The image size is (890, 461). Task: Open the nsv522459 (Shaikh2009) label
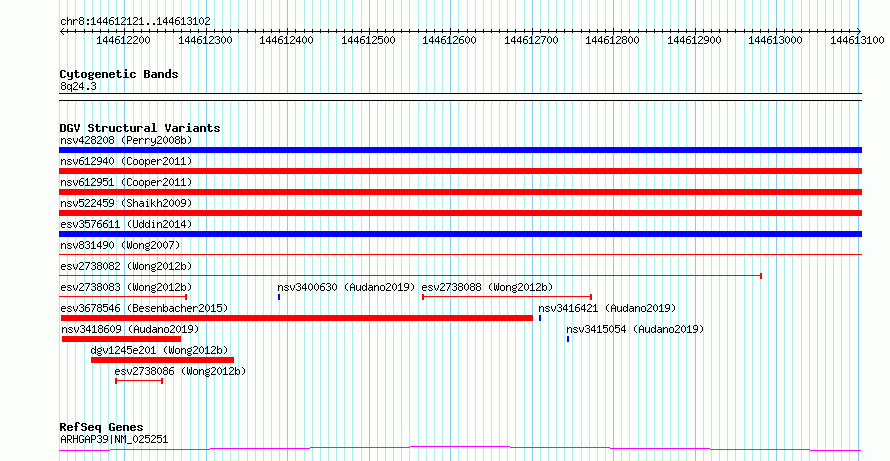tap(126, 203)
